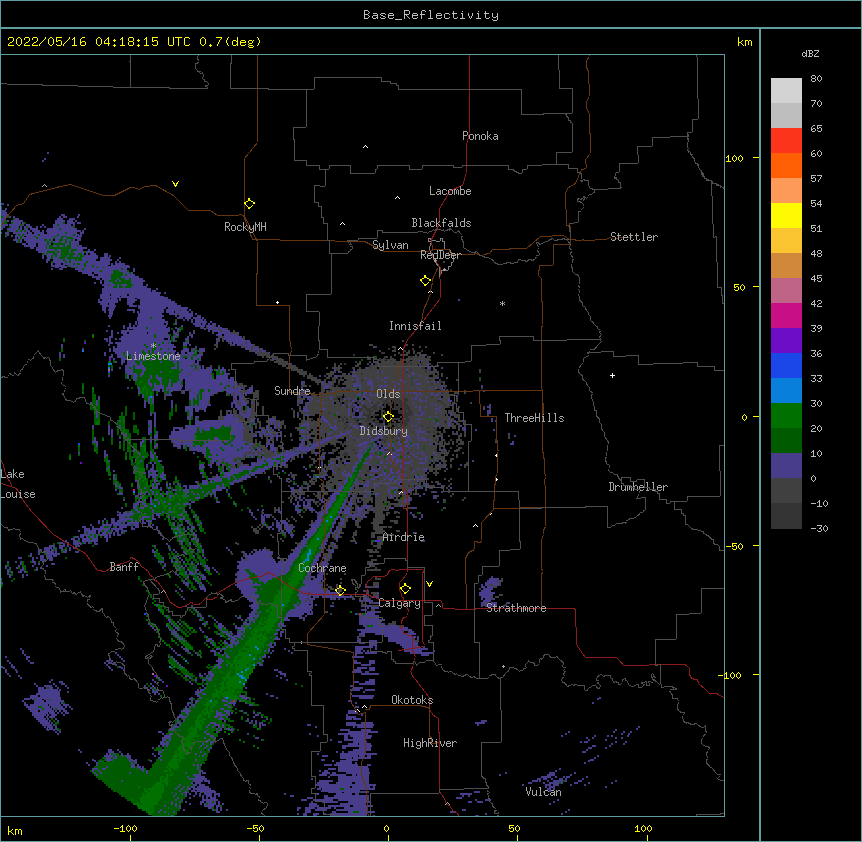The width and height of the screenshot is (862, 842).
Task: Click the Didsbury label
Action: pyautogui.click(x=383, y=431)
